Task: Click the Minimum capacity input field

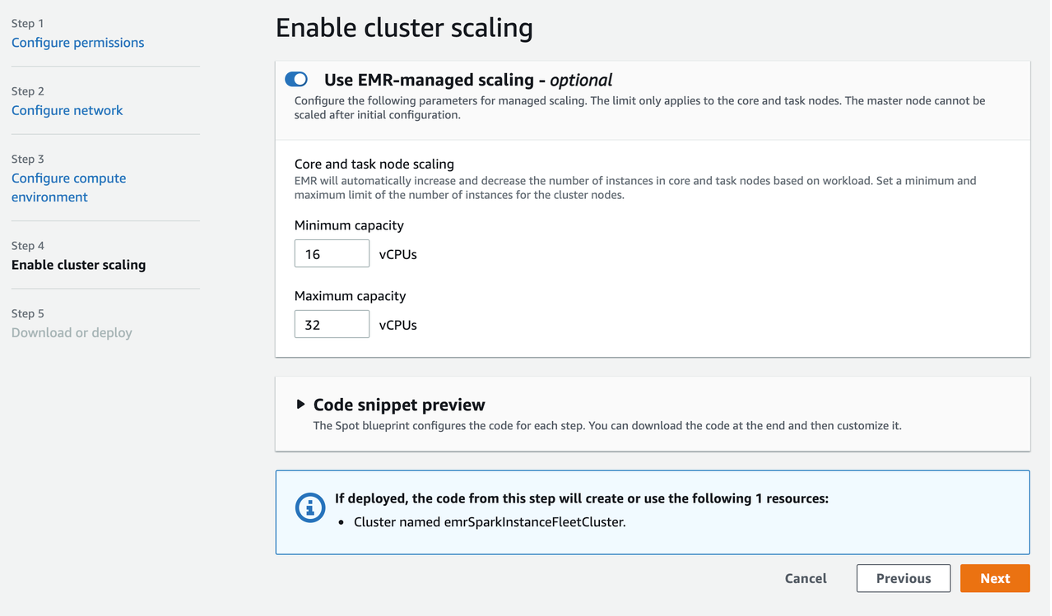Action: [331, 253]
